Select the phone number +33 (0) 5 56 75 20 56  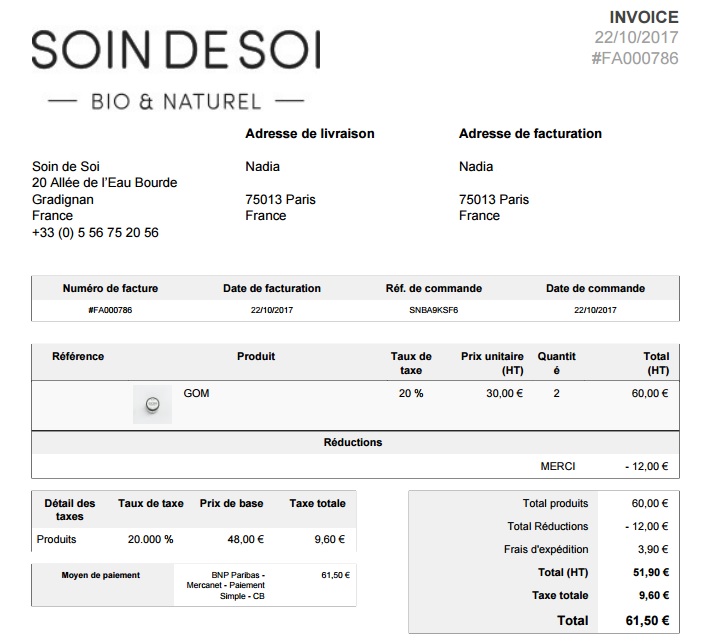[x=95, y=232]
